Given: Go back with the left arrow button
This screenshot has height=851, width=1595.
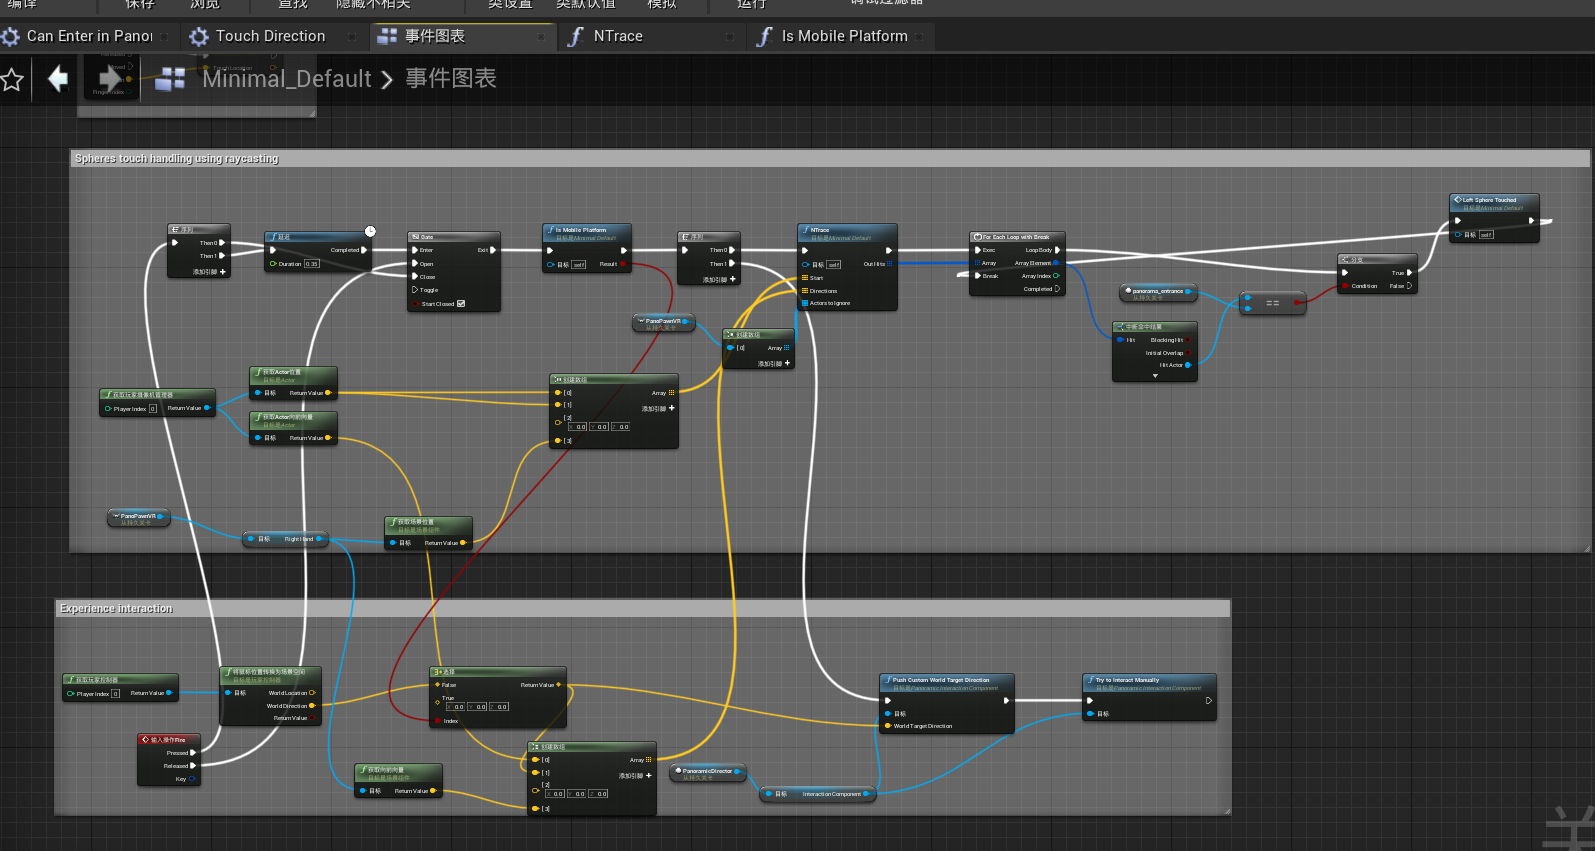Looking at the screenshot, I should point(58,78).
